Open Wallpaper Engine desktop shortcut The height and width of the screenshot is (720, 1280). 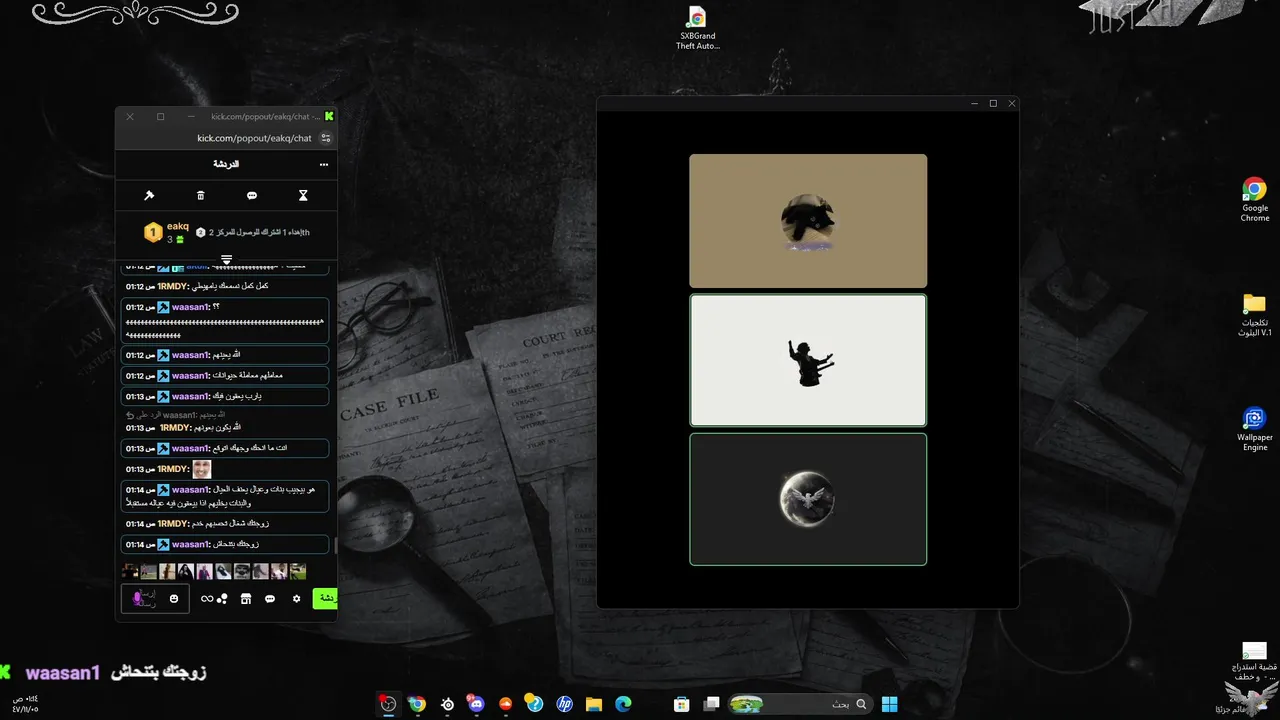pos(1255,430)
